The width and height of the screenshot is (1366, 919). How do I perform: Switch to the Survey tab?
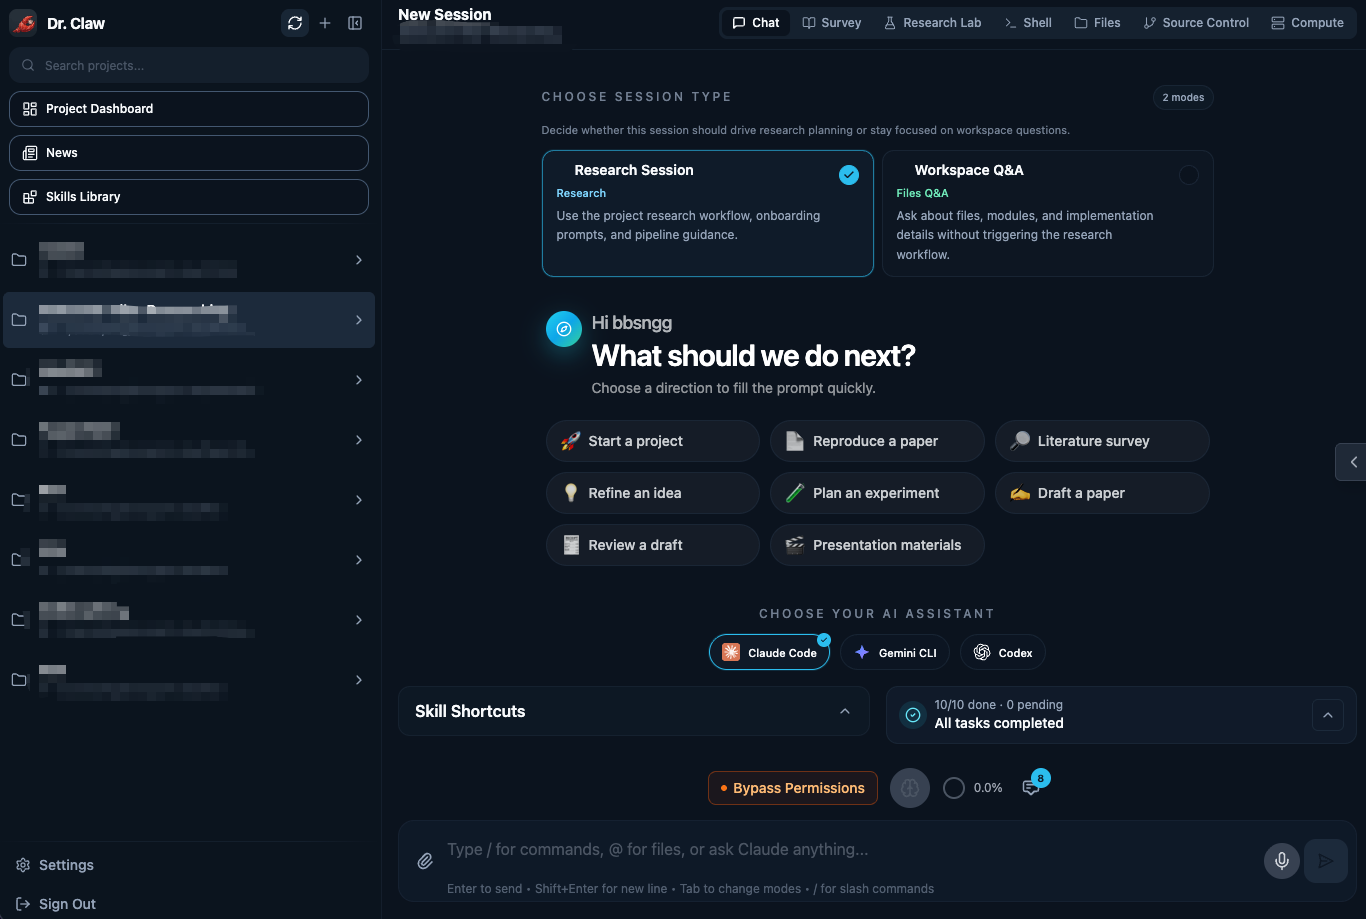point(831,22)
